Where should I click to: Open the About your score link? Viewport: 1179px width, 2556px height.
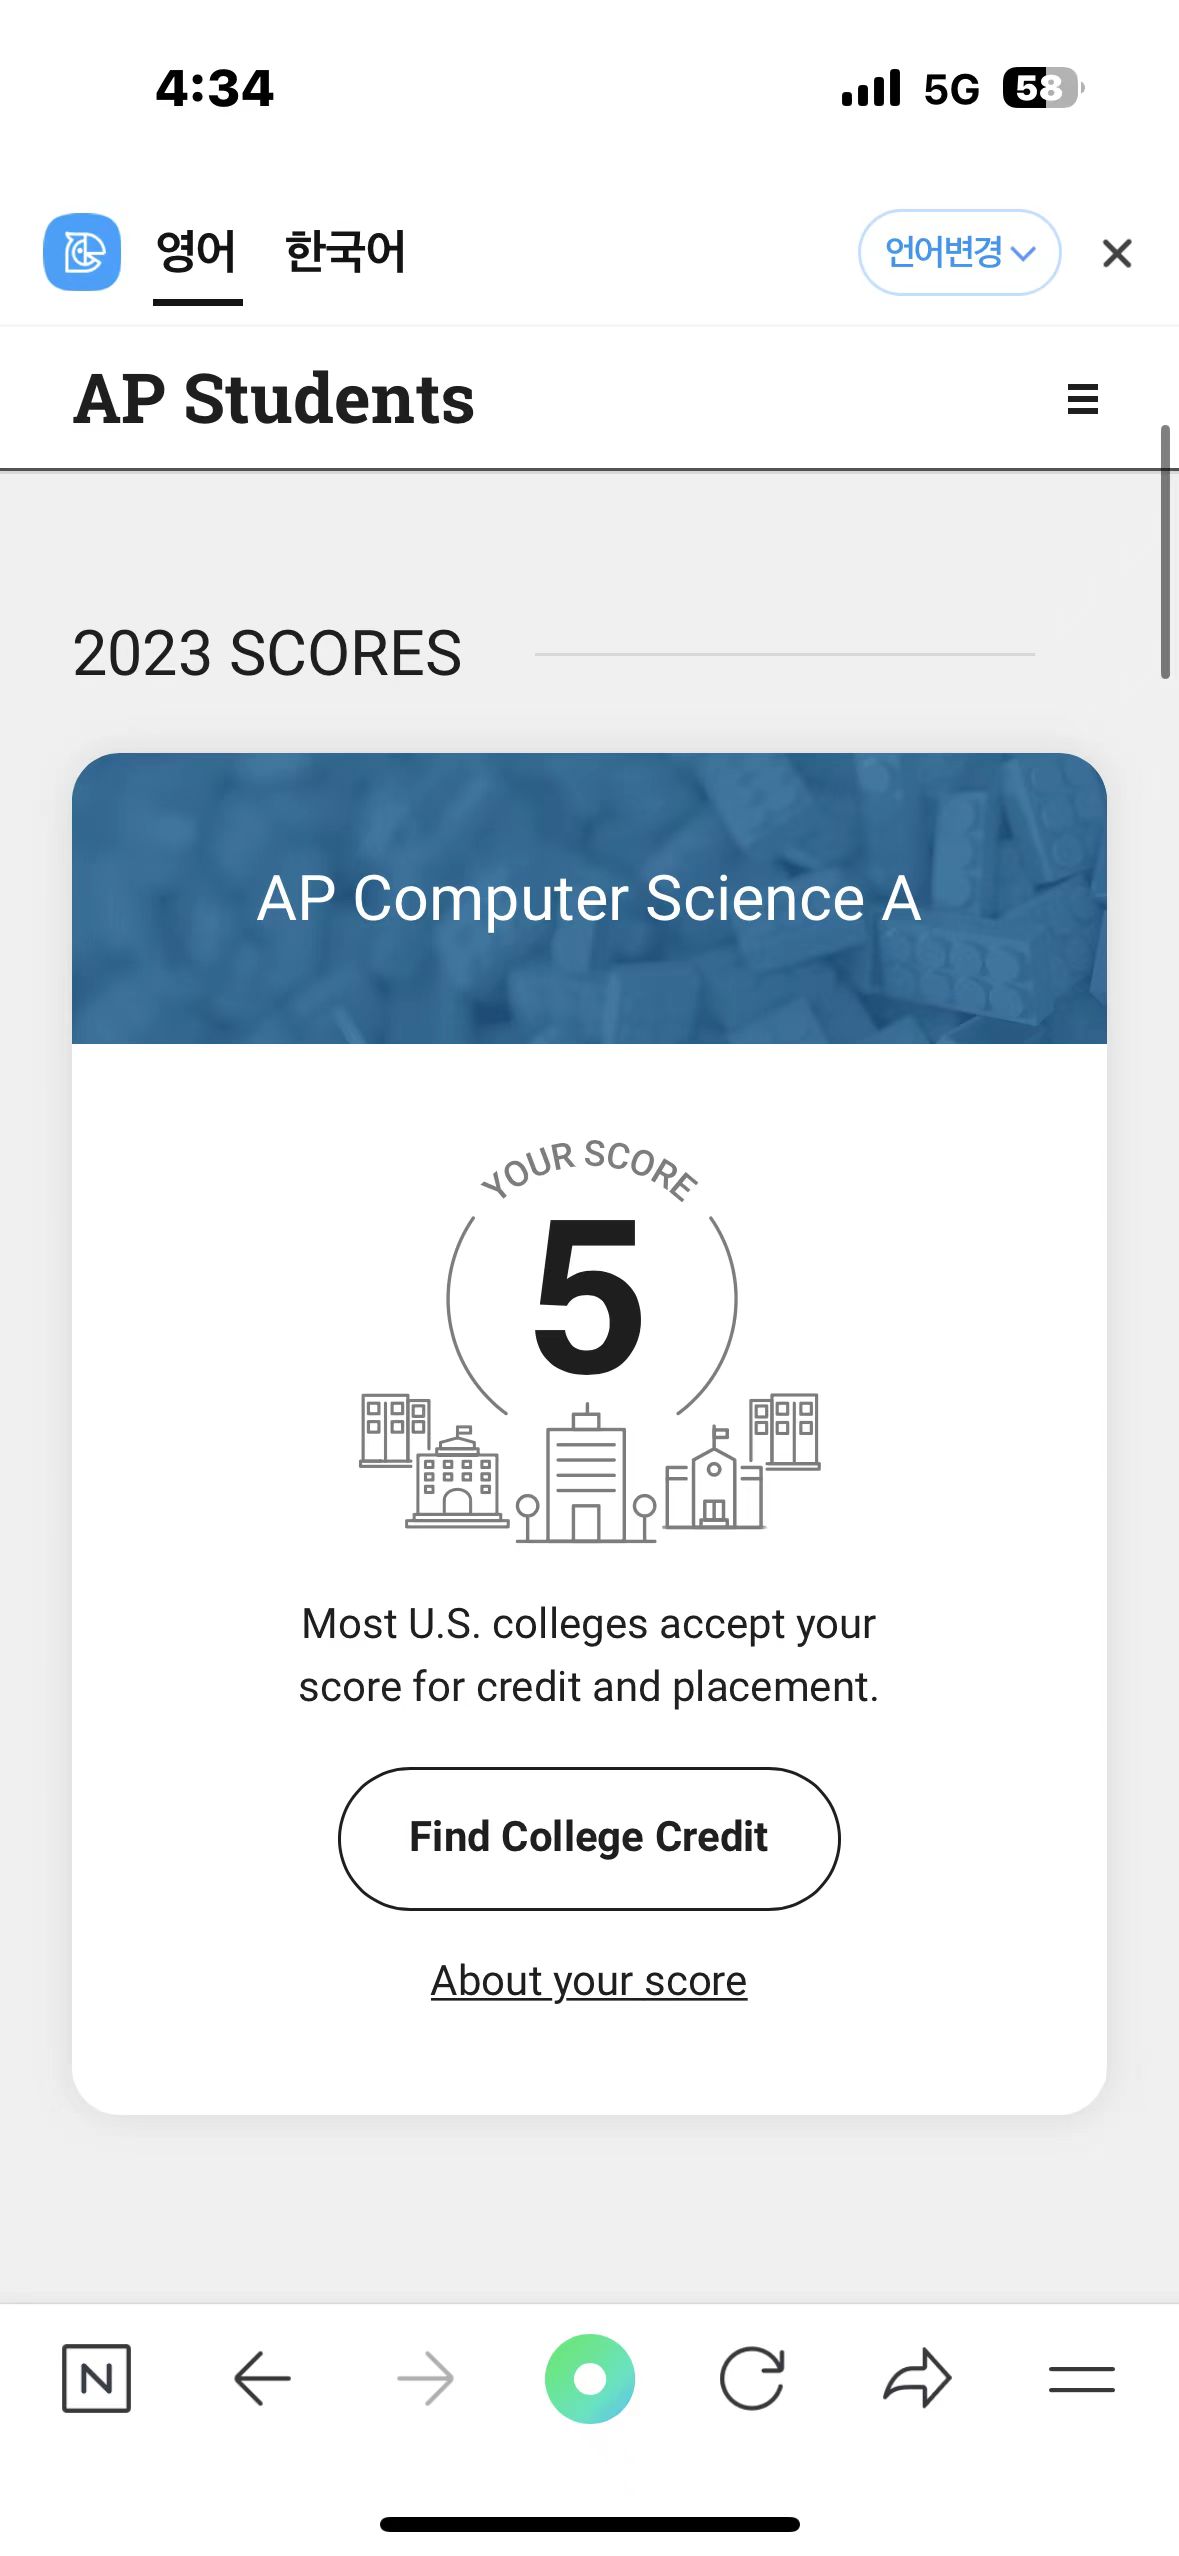[589, 1981]
